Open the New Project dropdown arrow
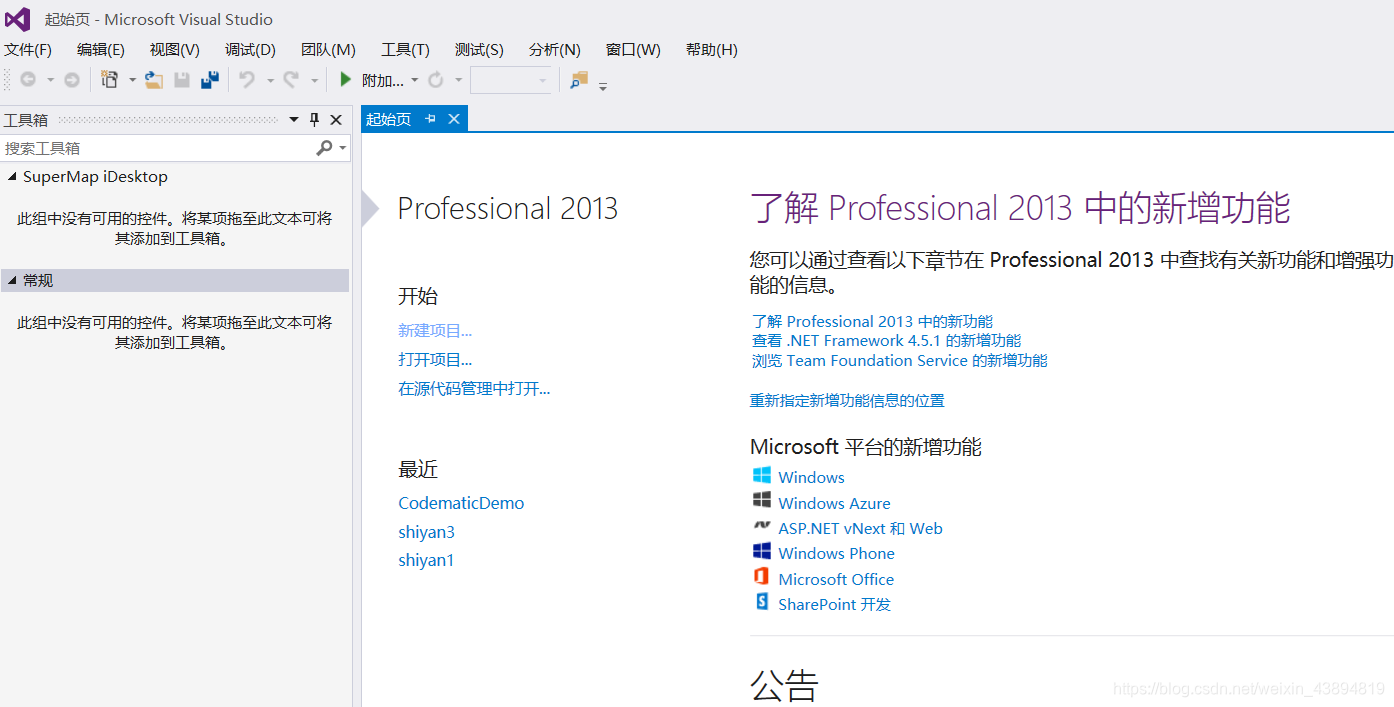The image size is (1394, 707). click(132, 81)
